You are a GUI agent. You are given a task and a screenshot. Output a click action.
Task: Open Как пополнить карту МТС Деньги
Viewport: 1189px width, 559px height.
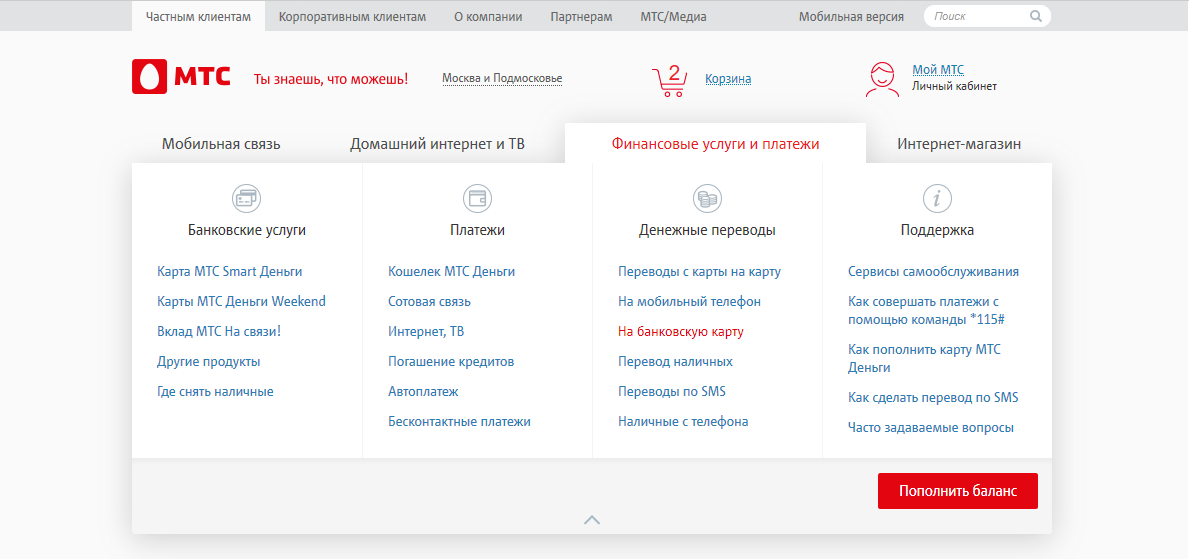click(924, 359)
